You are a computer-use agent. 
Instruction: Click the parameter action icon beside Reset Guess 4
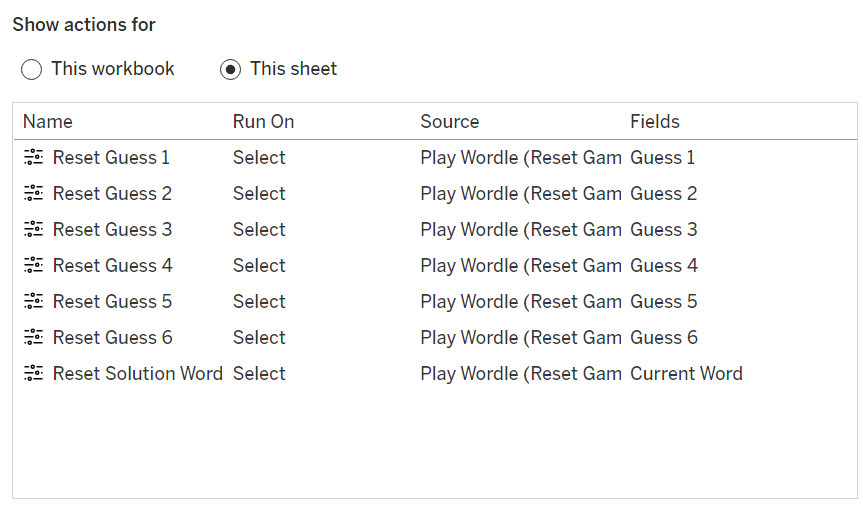pyautogui.click(x=34, y=265)
